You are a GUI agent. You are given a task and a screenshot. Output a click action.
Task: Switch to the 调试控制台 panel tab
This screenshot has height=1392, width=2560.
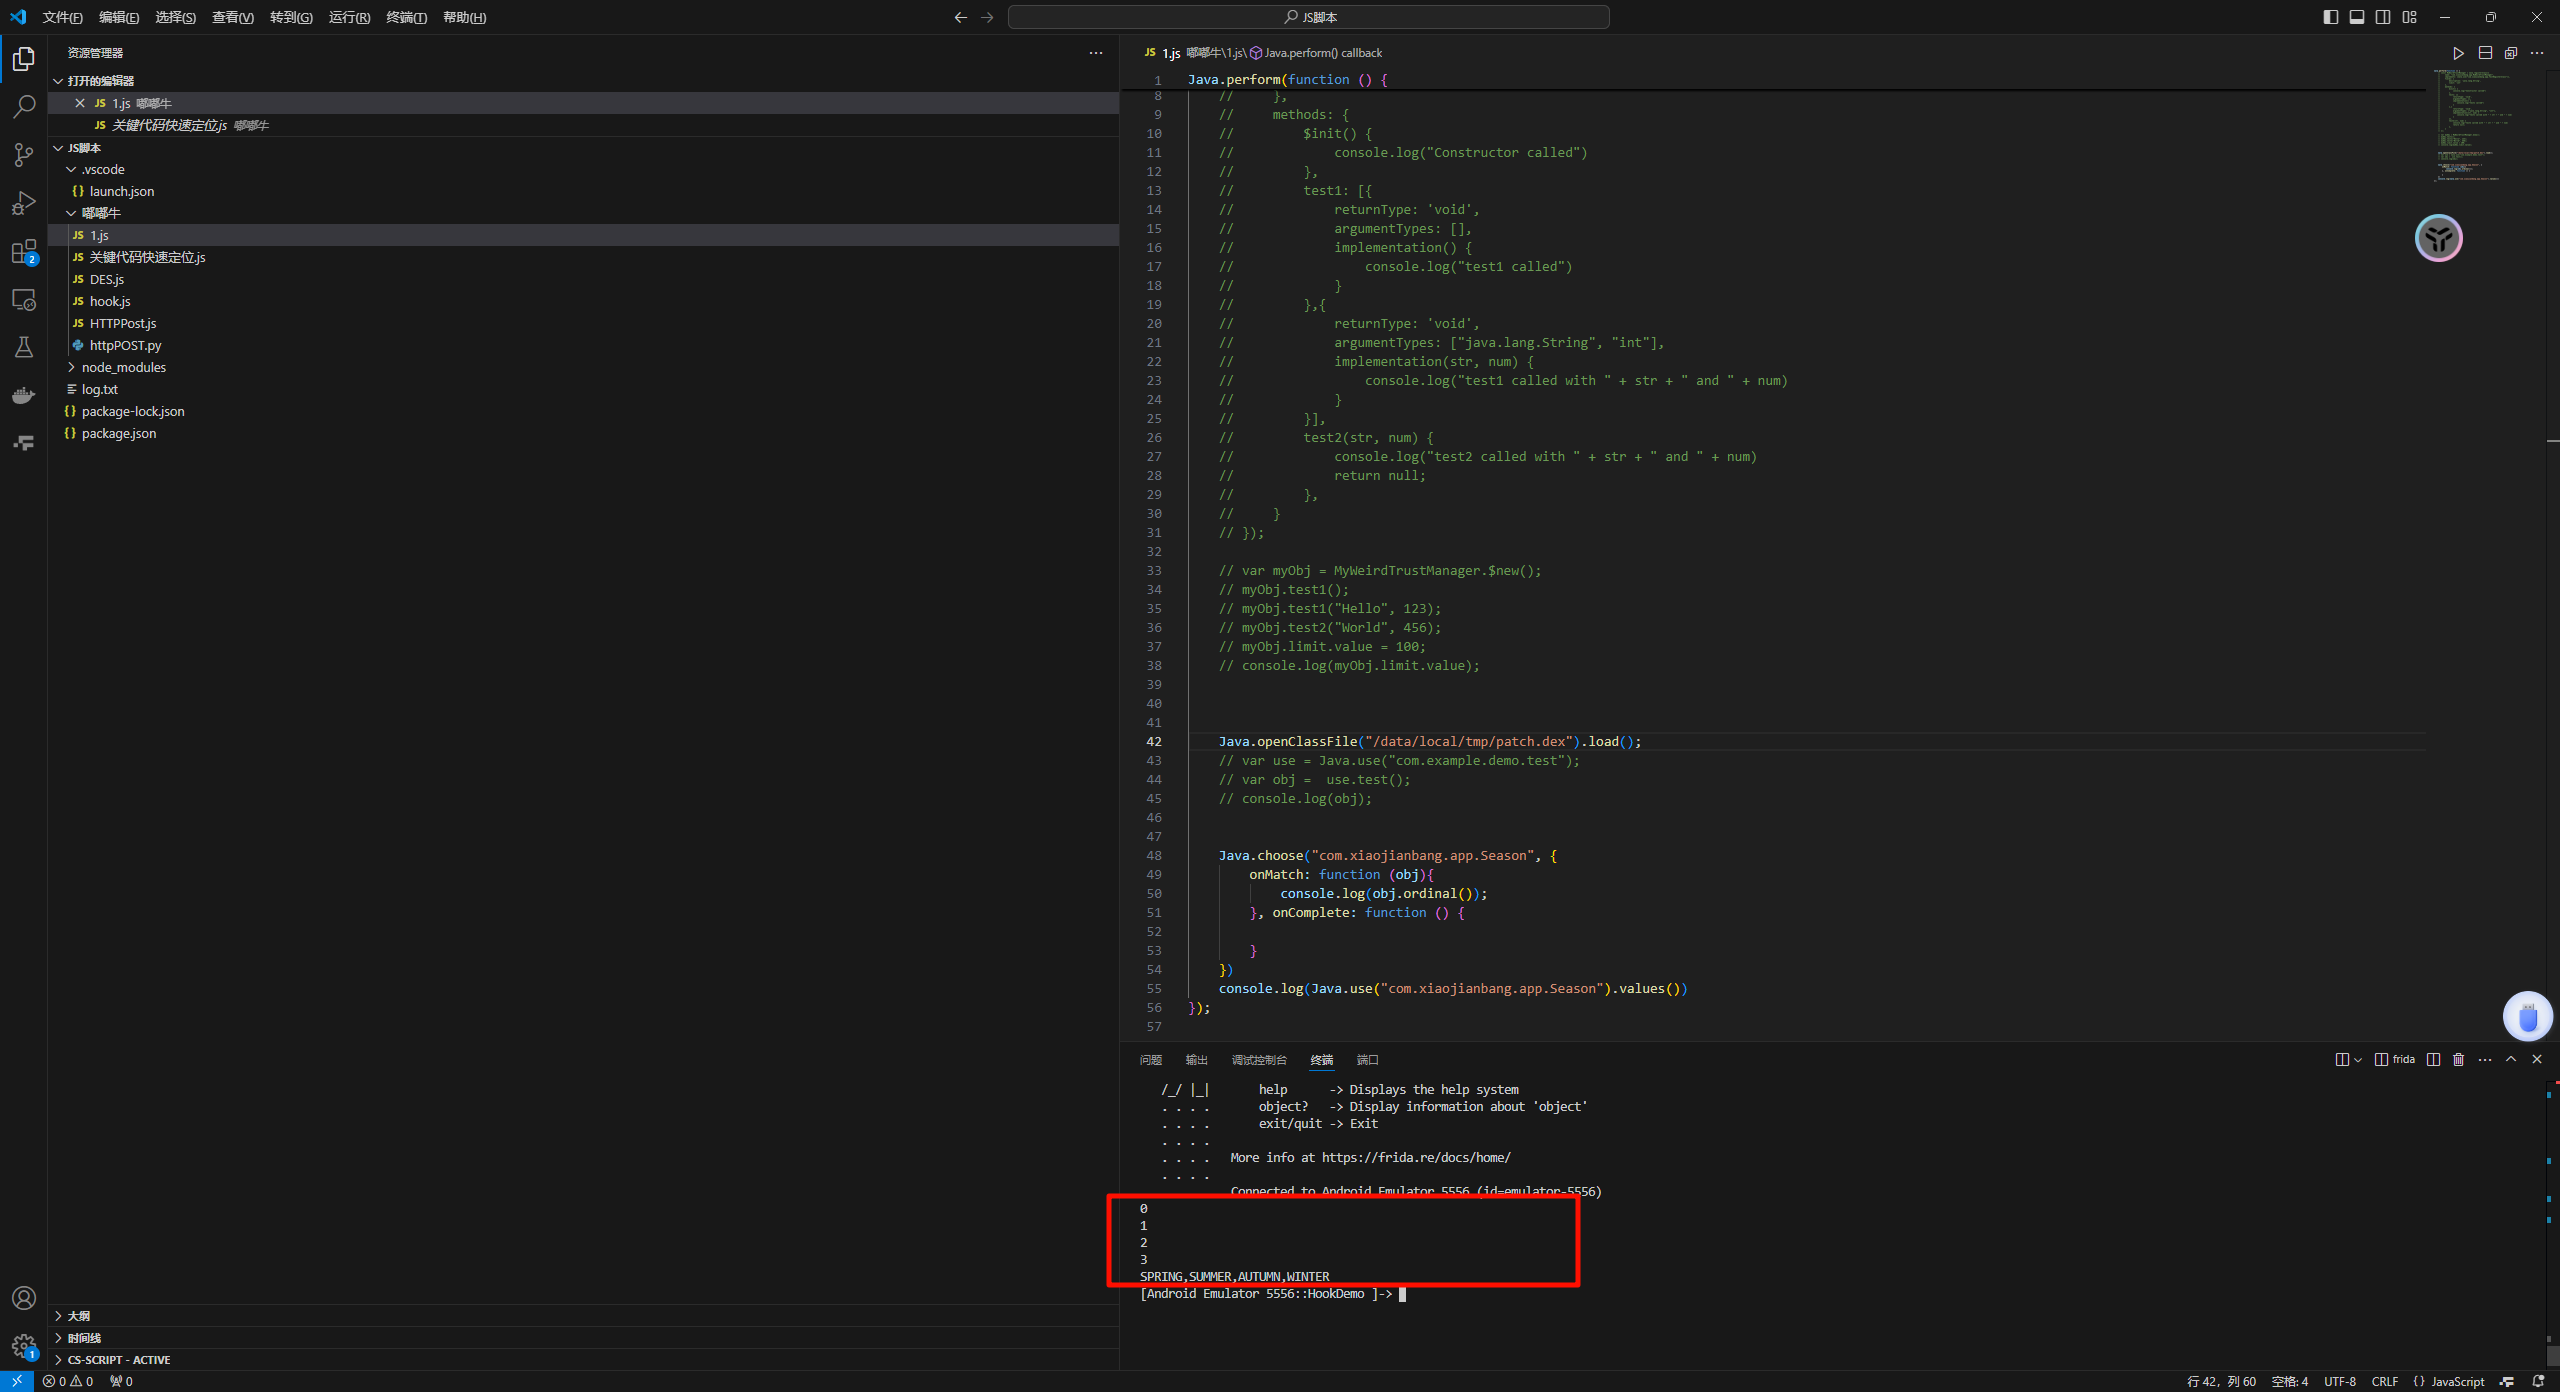(1259, 1060)
